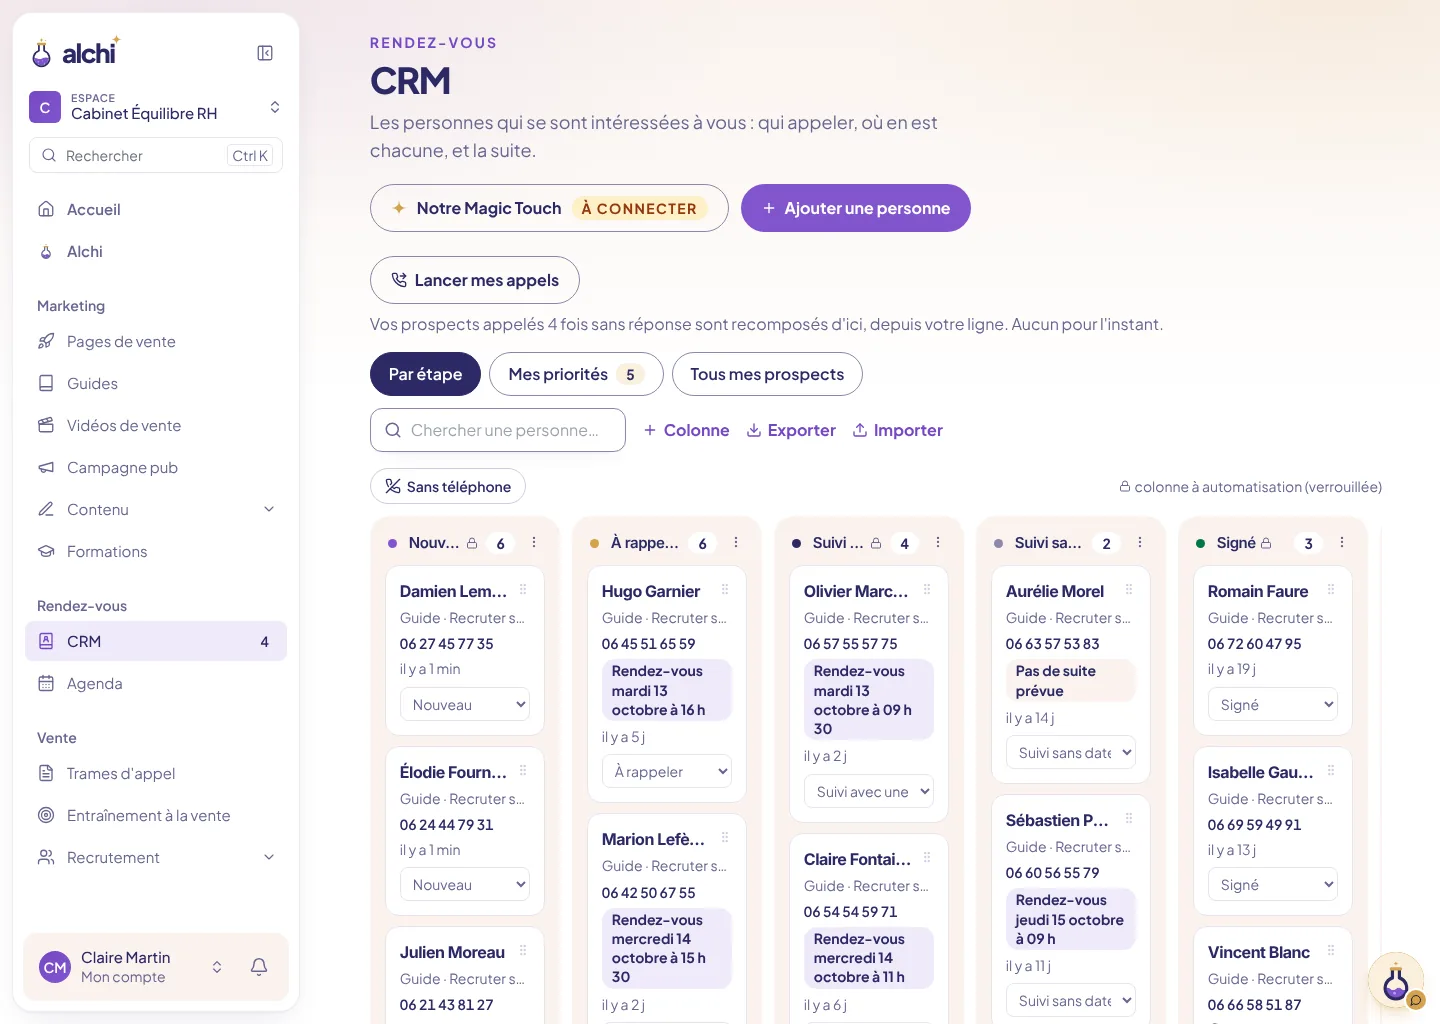This screenshot has width=1440, height=1024.
Task: Click the Exporter link
Action: coord(791,431)
